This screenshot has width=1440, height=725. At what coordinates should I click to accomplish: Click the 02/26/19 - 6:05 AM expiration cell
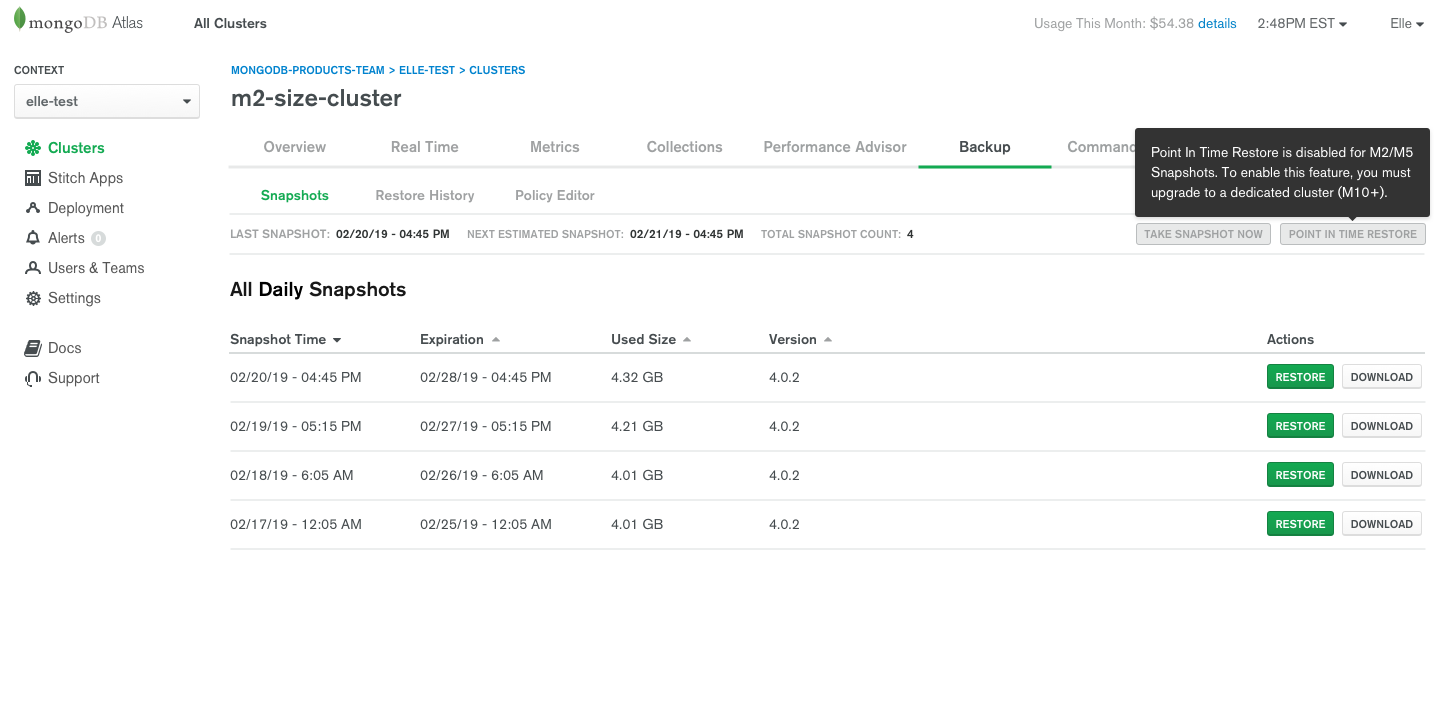click(482, 475)
